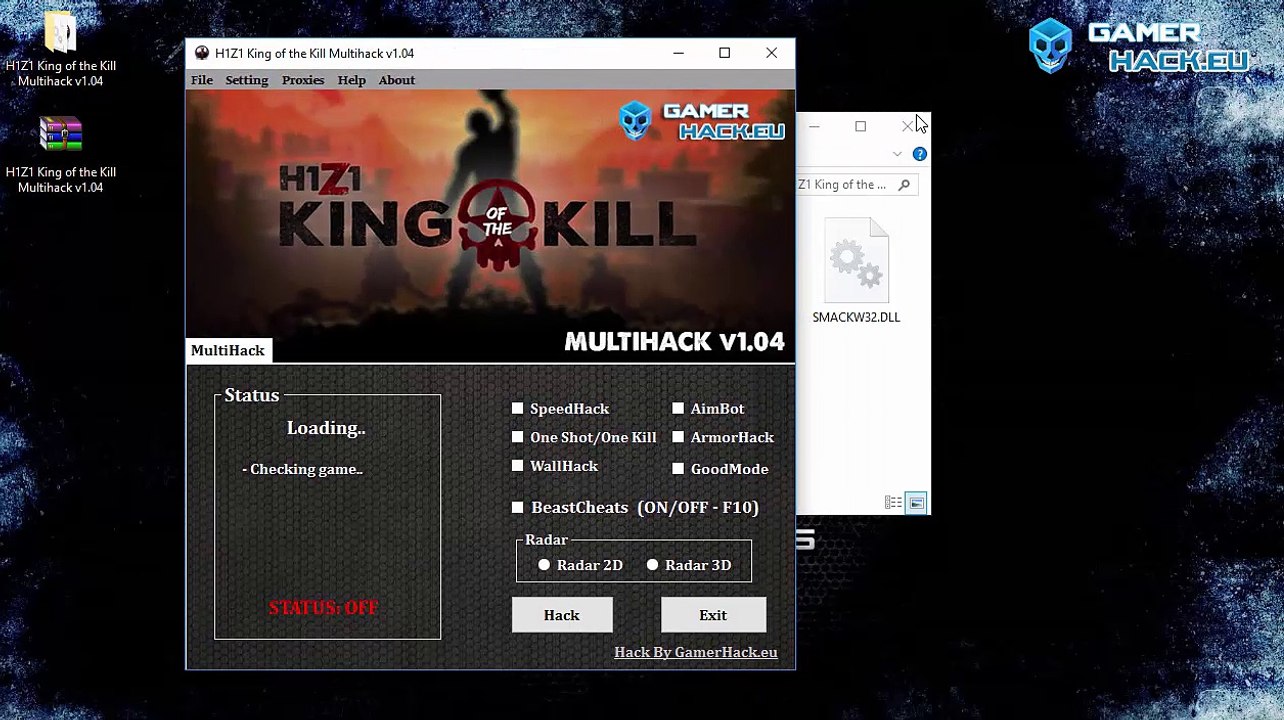Switch Explorer to large icons view

coord(916,503)
